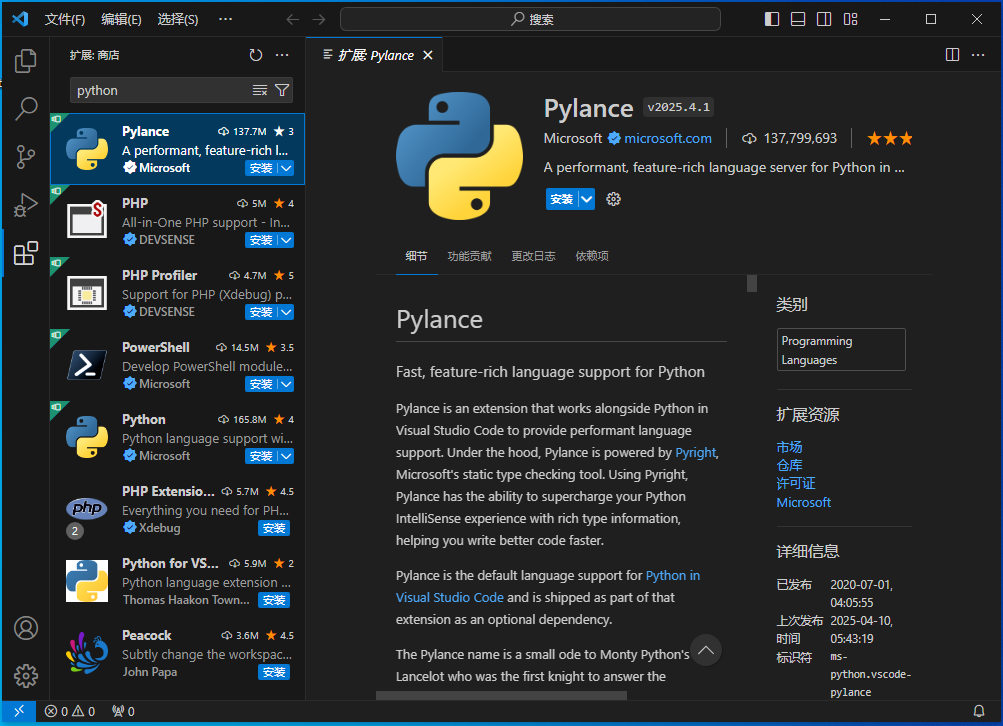Open the Run and Debug view
The height and width of the screenshot is (726, 1003).
click(x=26, y=205)
